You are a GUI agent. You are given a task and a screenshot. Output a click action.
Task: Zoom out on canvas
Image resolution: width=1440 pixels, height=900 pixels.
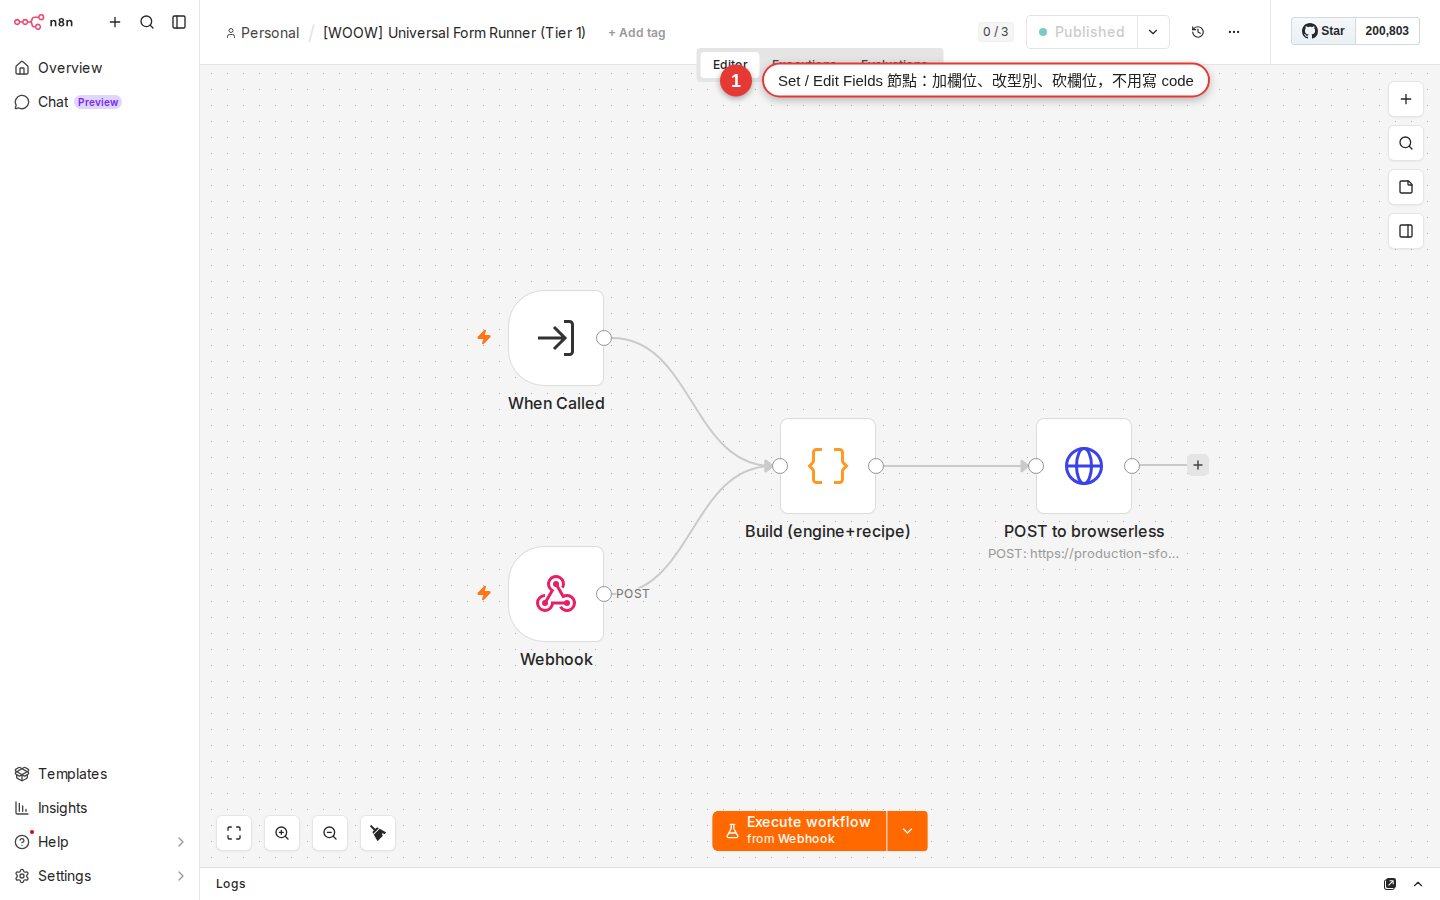click(x=330, y=833)
